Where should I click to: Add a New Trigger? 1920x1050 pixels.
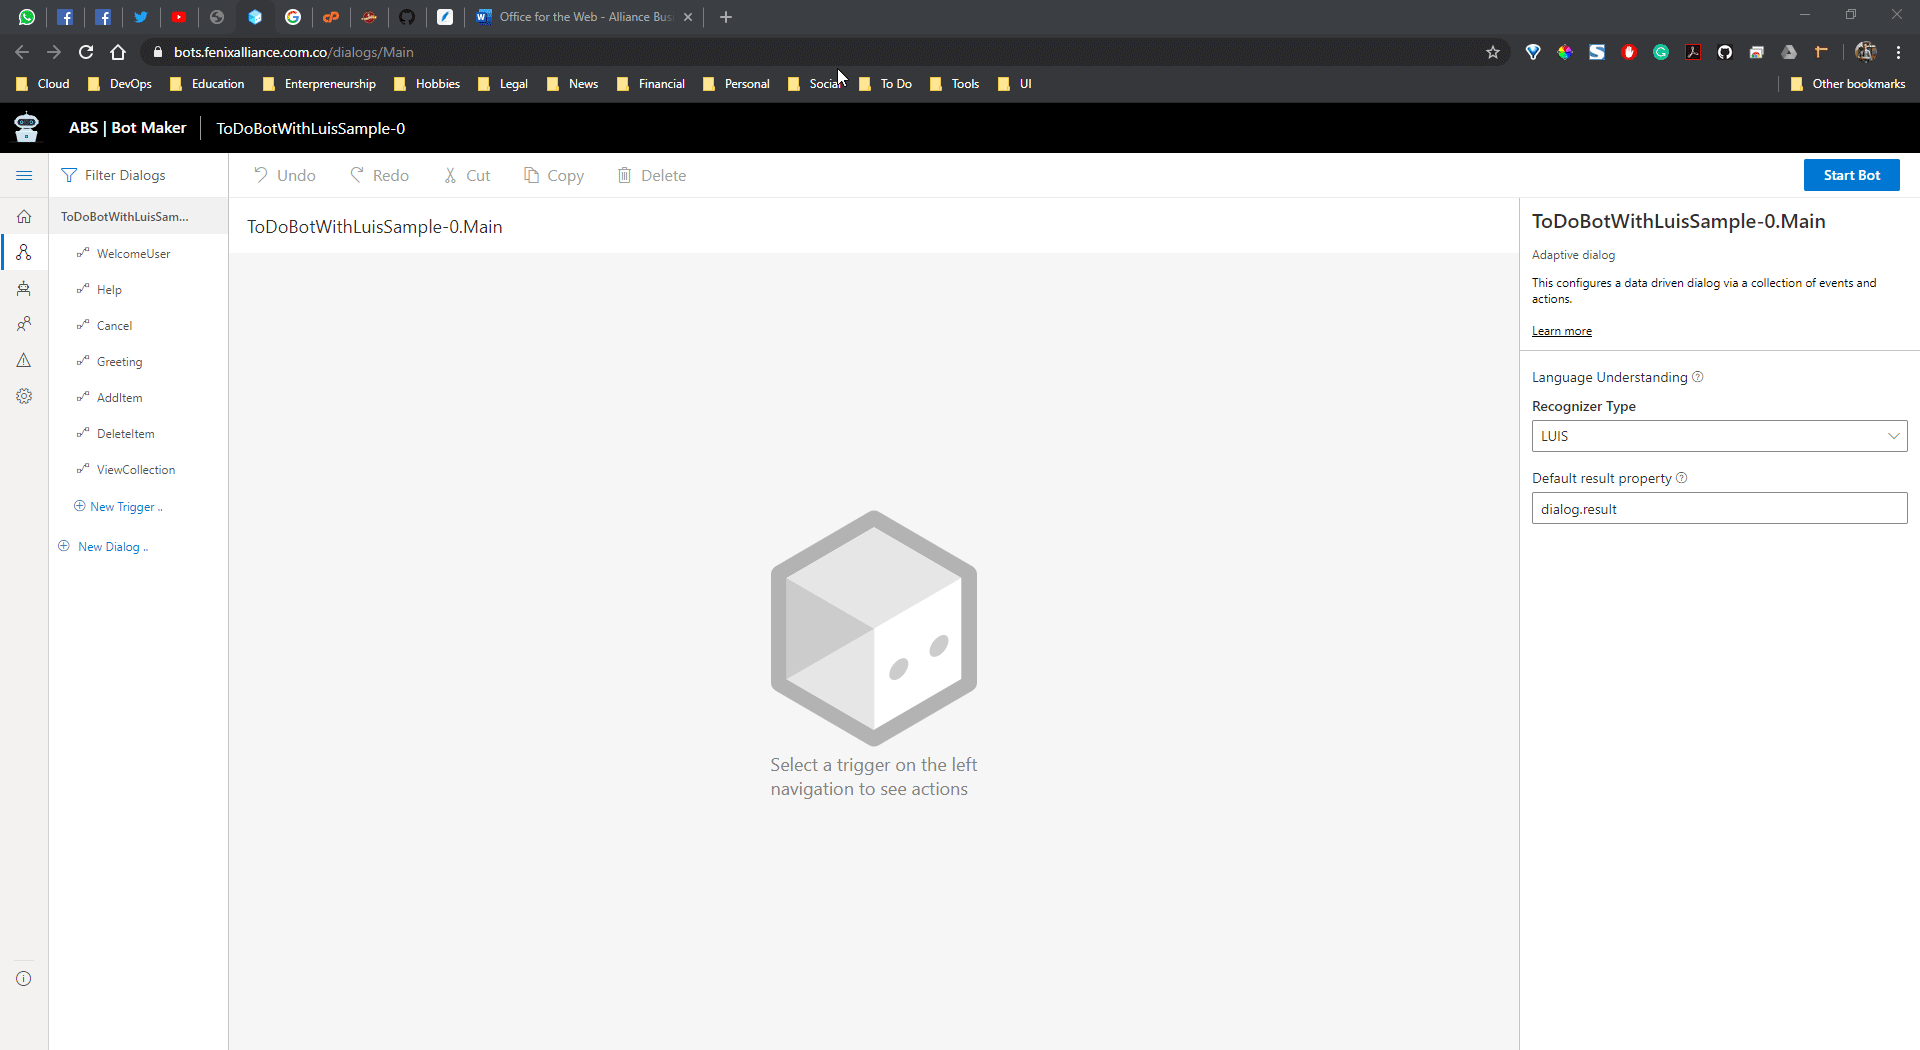[118, 507]
